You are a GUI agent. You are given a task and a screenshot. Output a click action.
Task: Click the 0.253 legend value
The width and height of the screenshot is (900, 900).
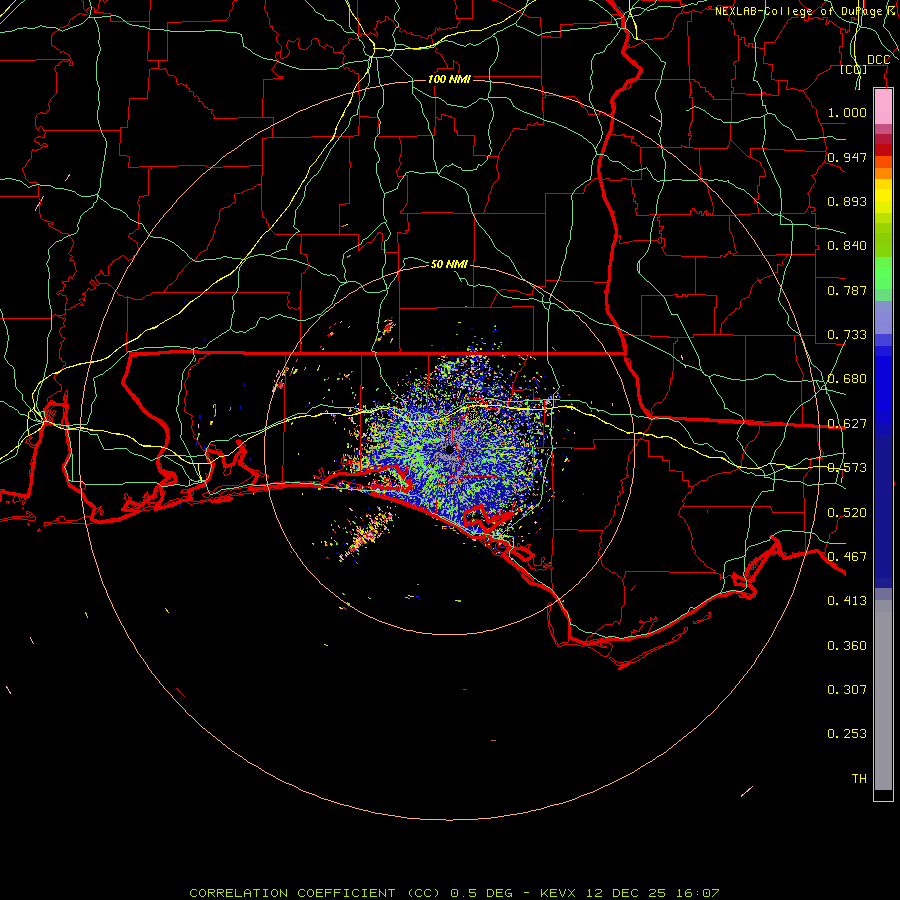click(847, 734)
